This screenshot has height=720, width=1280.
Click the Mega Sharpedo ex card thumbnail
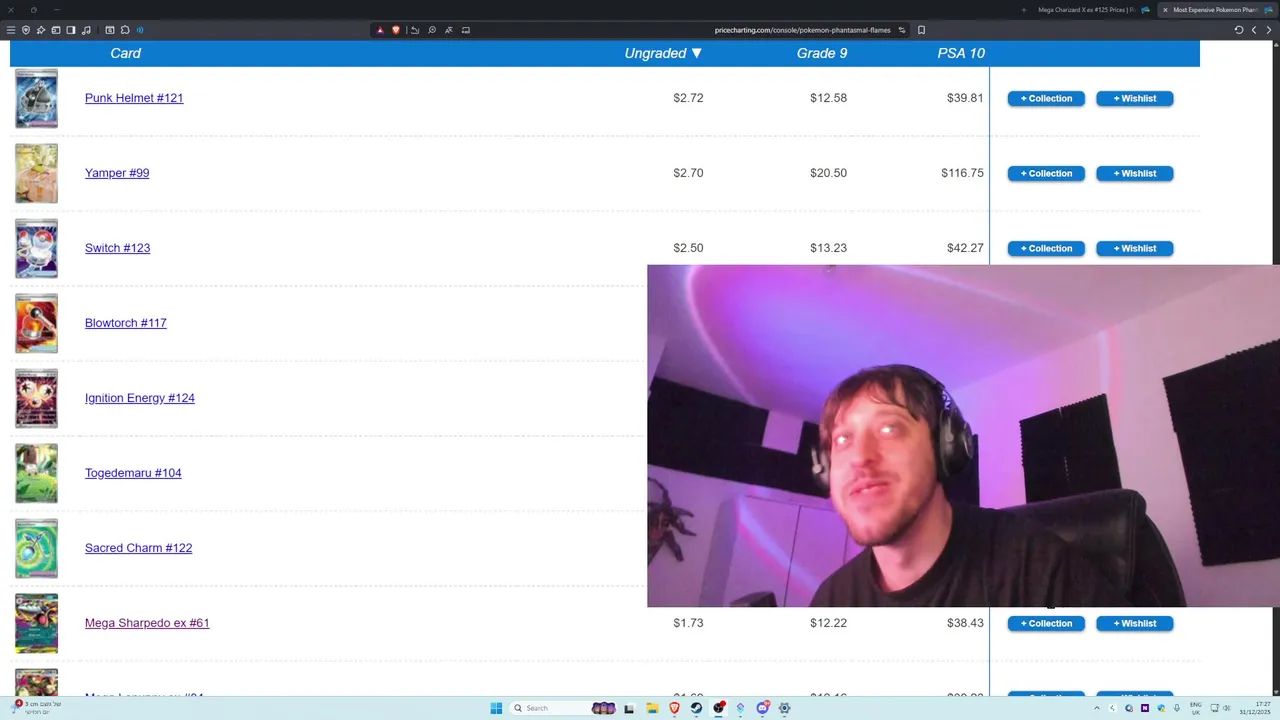[x=36, y=623]
